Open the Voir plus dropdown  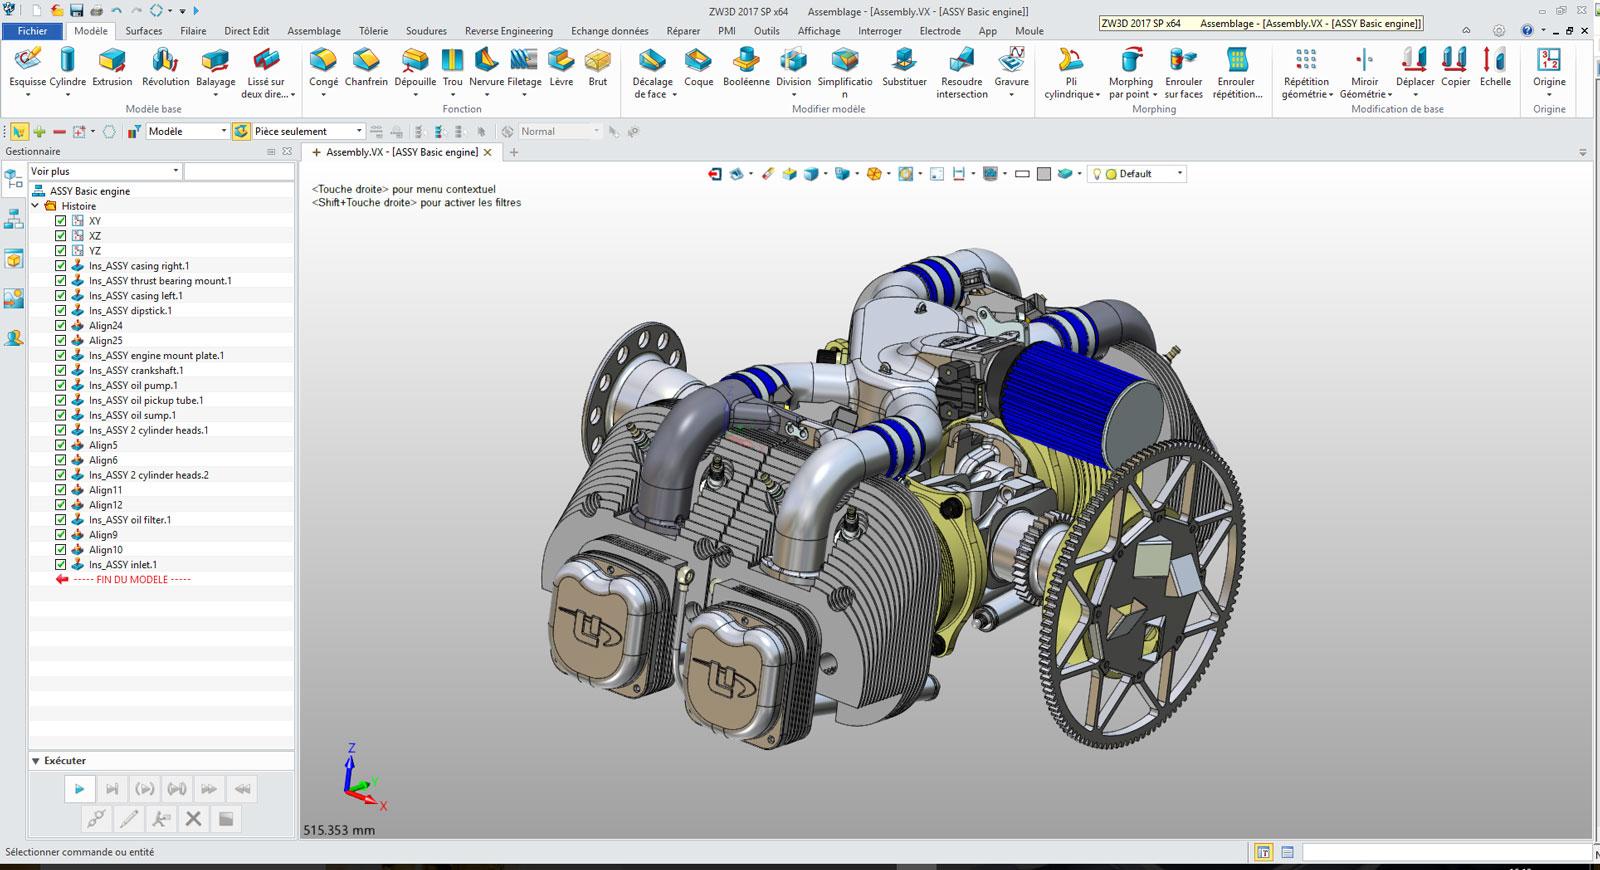(104, 171)
